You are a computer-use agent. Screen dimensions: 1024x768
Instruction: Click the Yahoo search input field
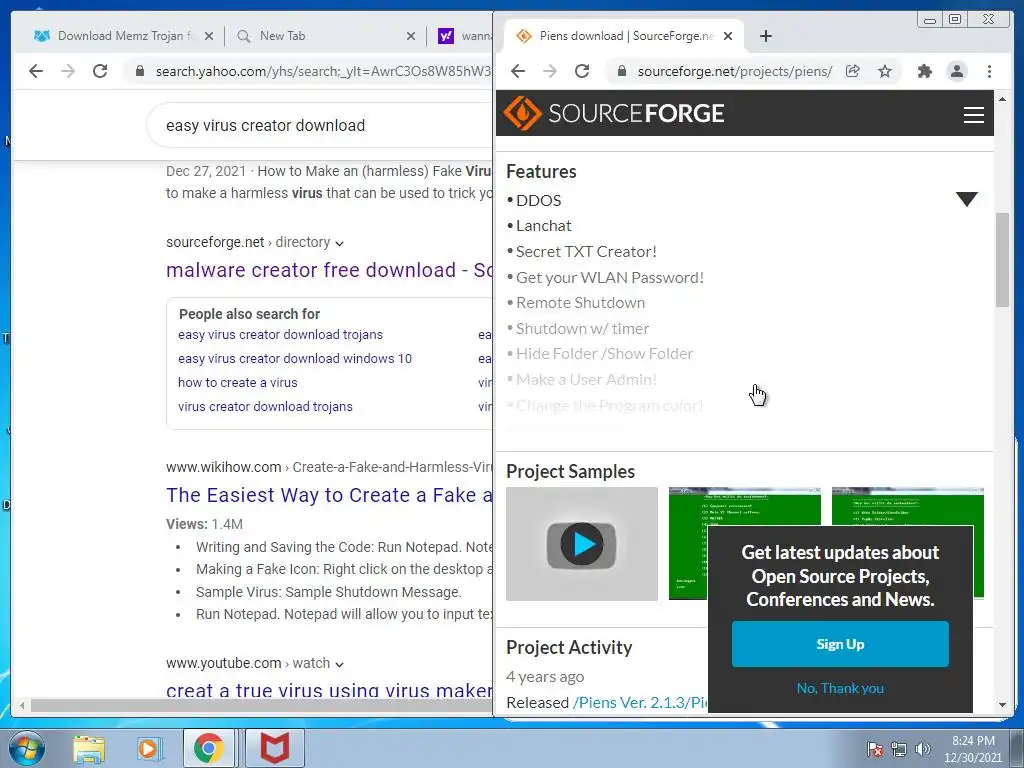[x=320, y=125]
